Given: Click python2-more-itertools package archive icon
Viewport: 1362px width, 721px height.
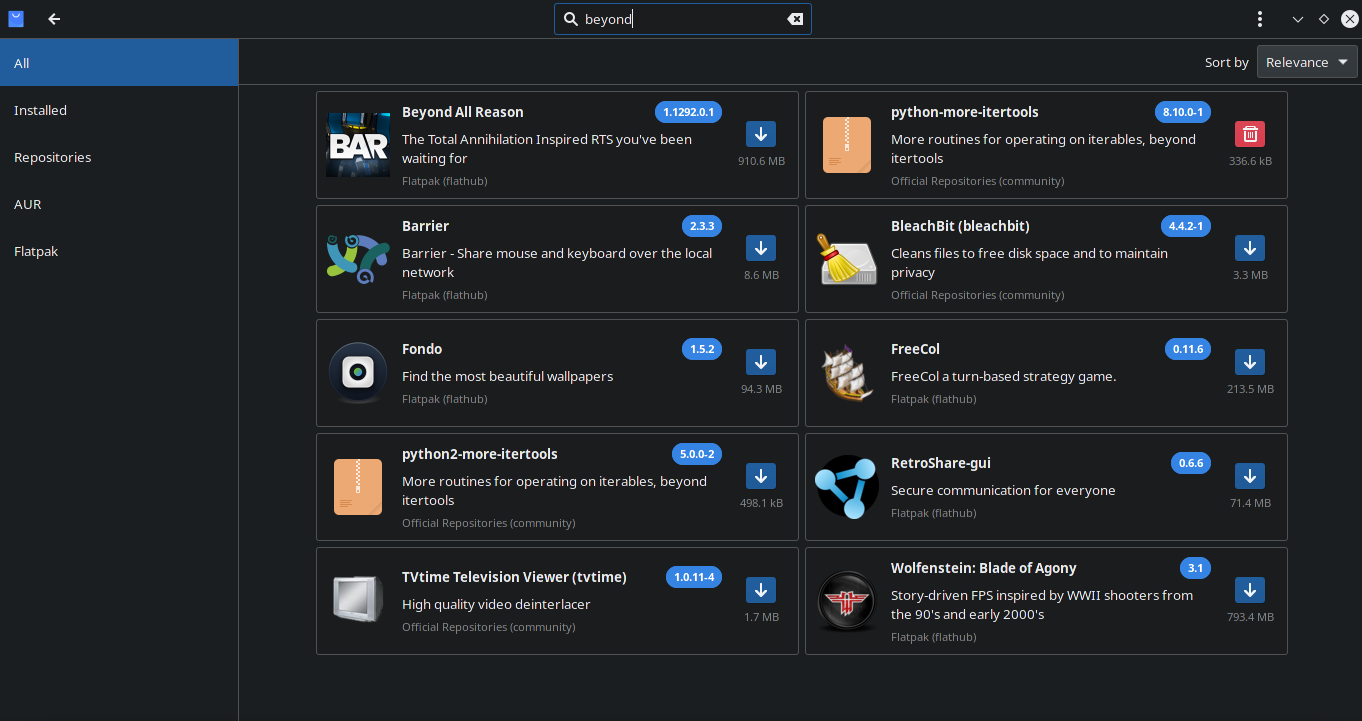Looking at the screenshot, I should [x=358, y=487].
